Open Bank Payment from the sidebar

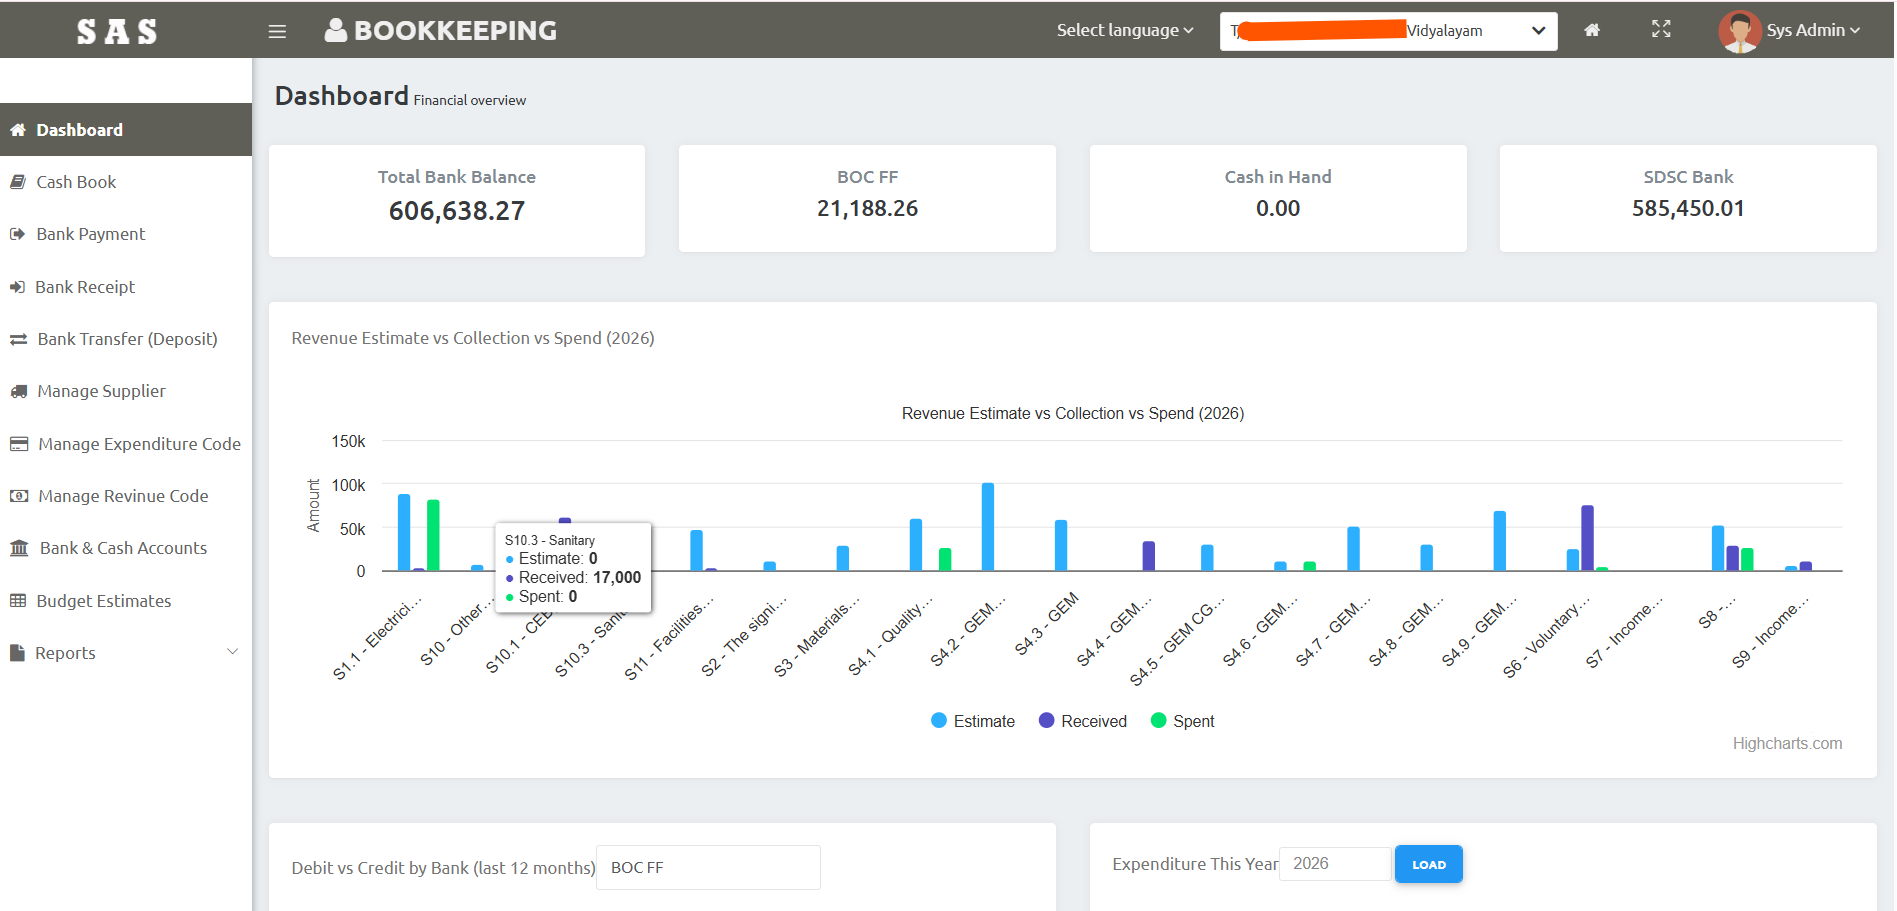[x=90, y=234]
